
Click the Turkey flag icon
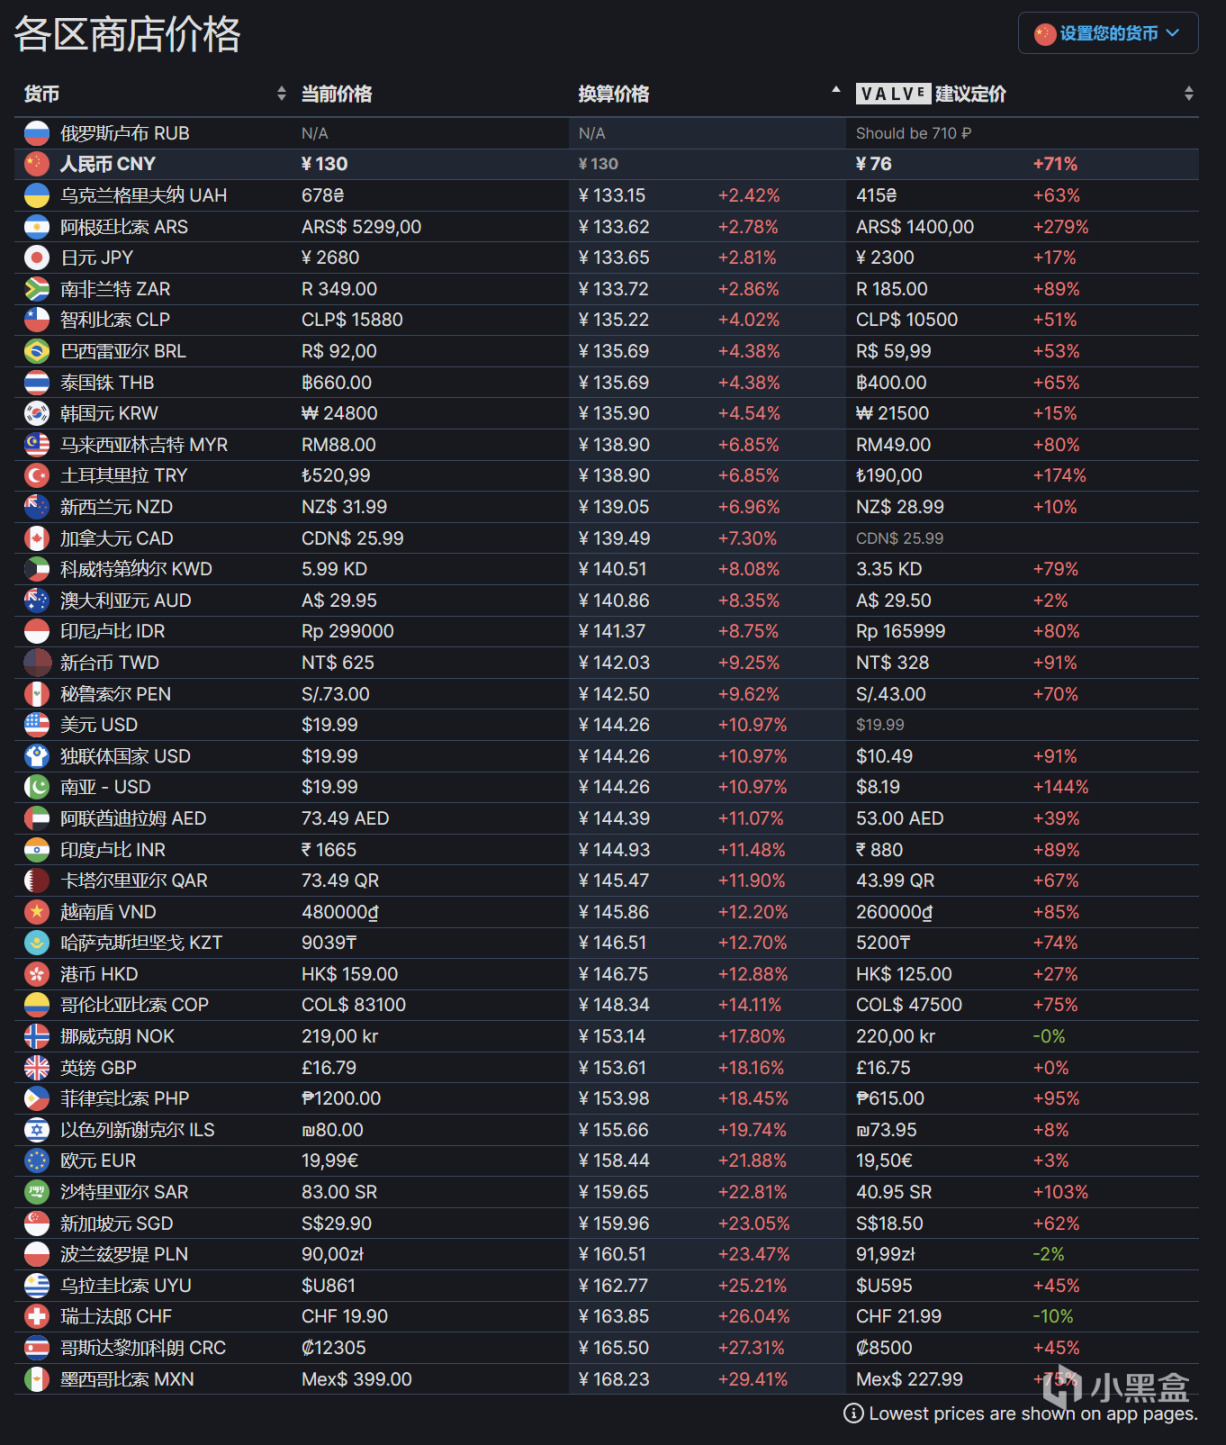[37, 476]
